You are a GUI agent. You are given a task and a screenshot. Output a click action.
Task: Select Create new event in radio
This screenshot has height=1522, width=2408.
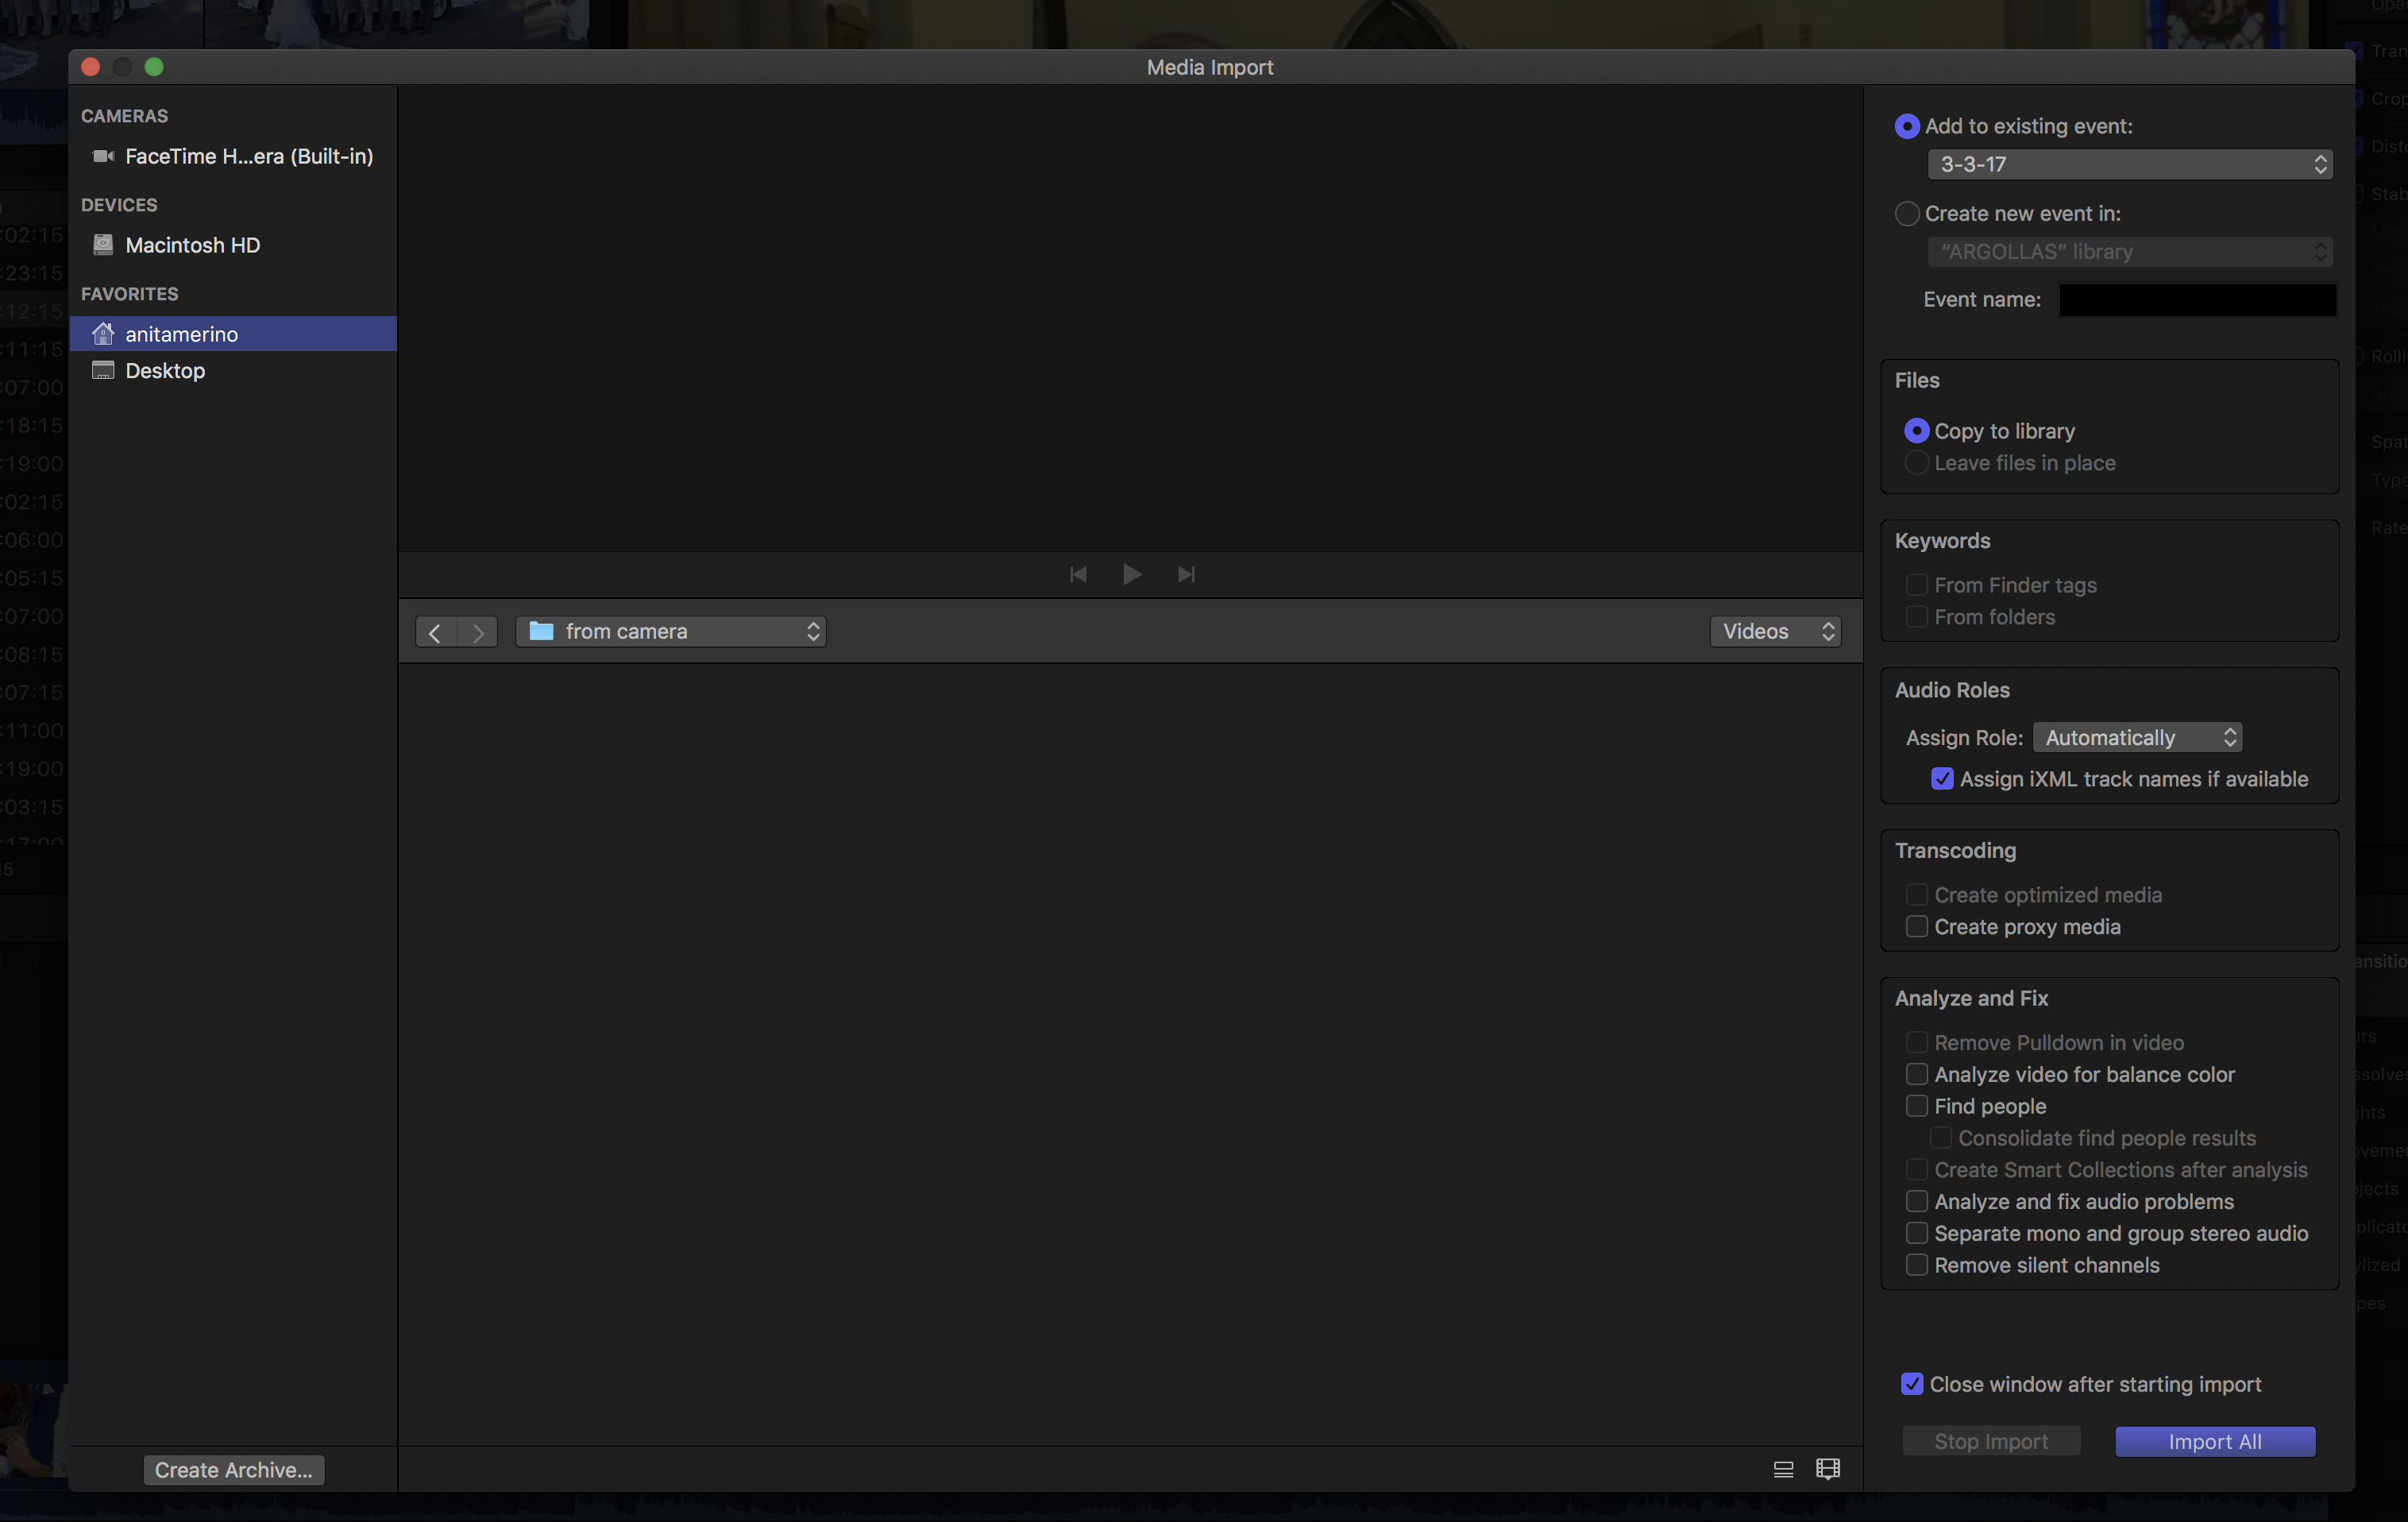pos(1906,213)
